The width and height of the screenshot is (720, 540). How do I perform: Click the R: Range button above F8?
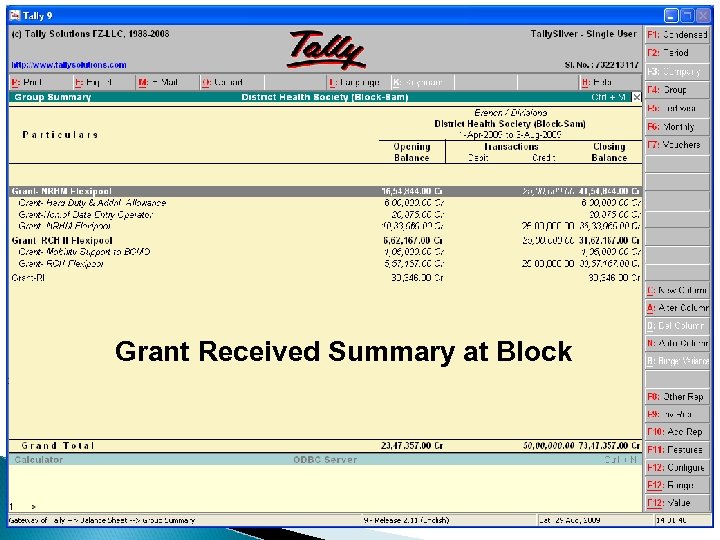677,361
